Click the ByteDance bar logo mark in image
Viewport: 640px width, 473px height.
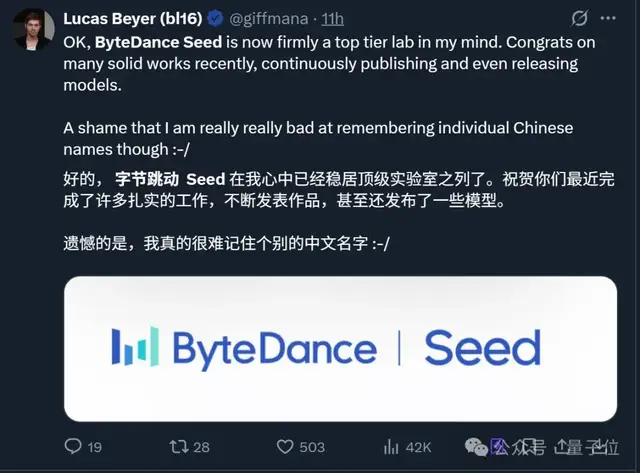tap(134, 349)
